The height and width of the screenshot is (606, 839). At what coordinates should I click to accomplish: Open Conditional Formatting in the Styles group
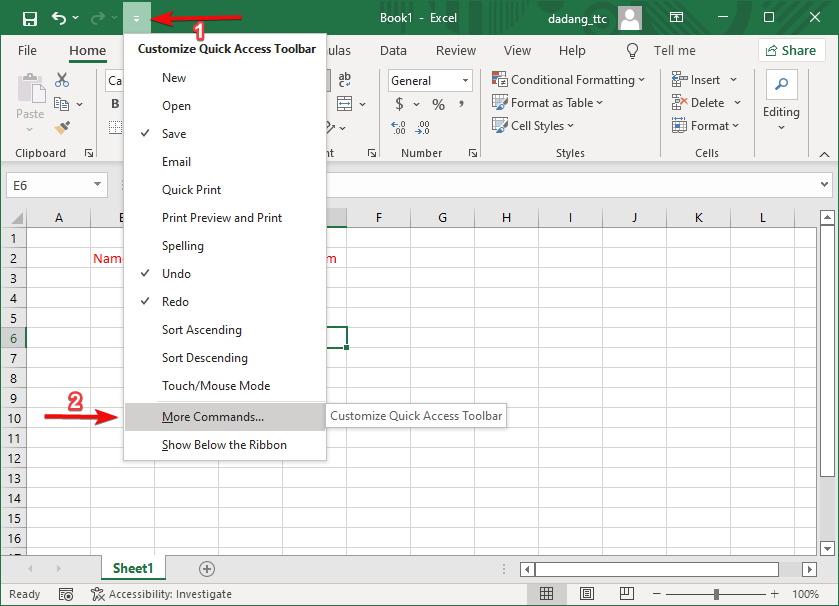(x=570, y=79)
